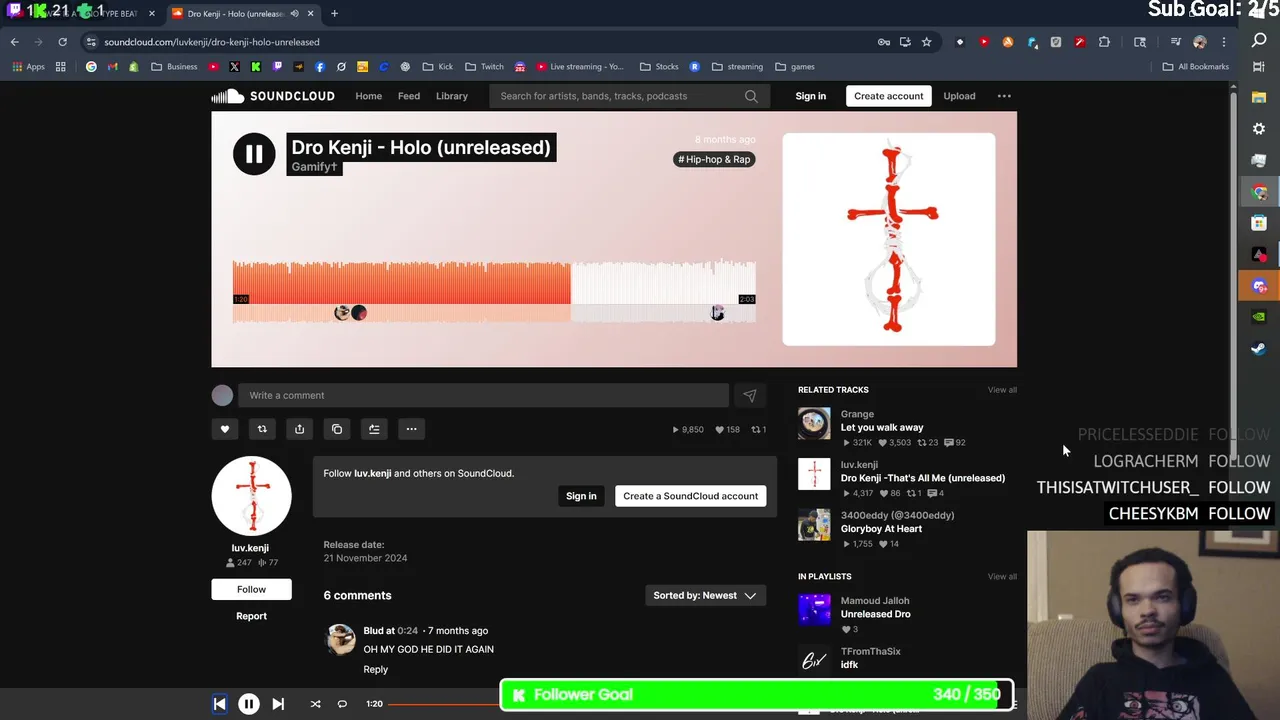View all related tracks
This screenshot has height=720, width=1280.
click(1002, 390)
